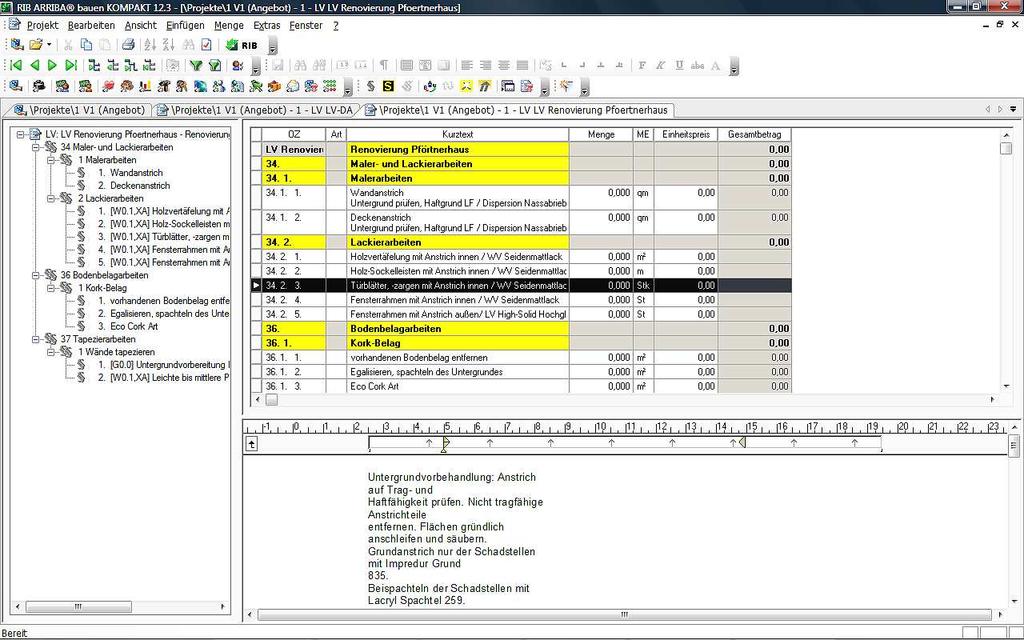Click the align left icon
1024x640 pixels.
[x=467, y=65]
